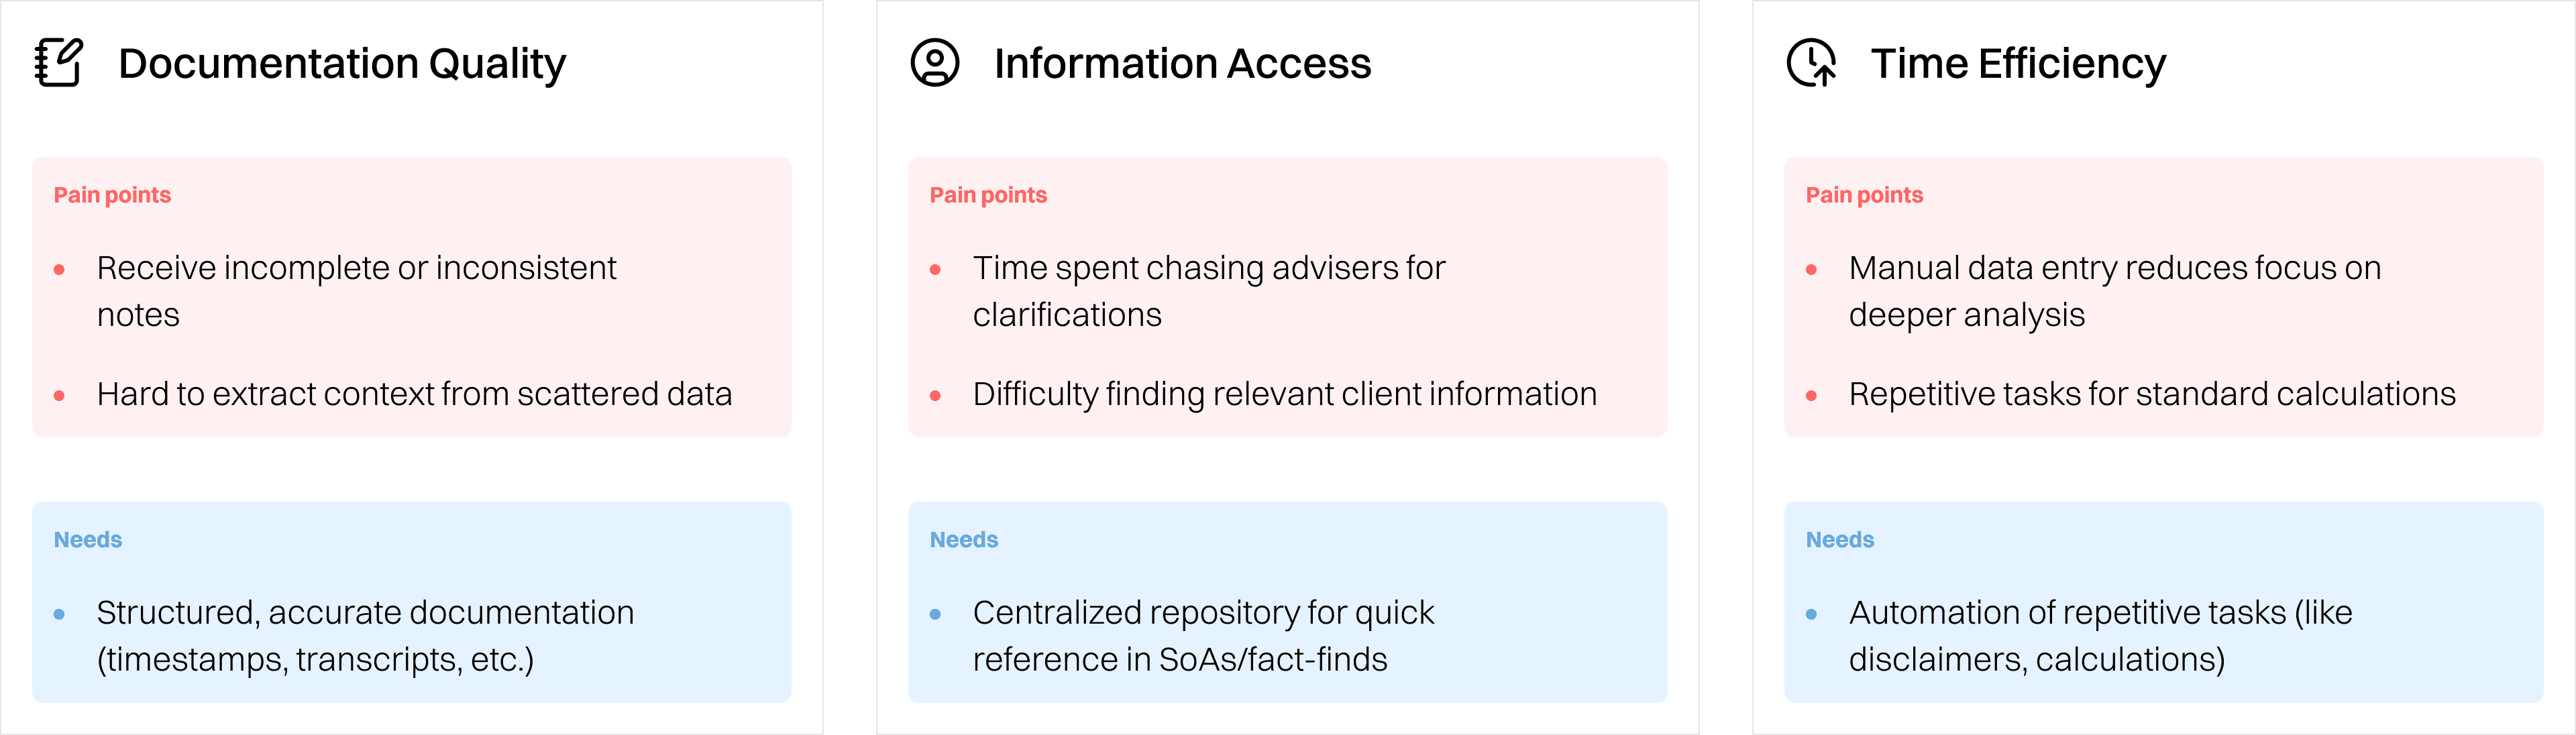Screen dimensions: 2576x735
Task: Select the Time Efficiency heading
Action: [2018, 64]
